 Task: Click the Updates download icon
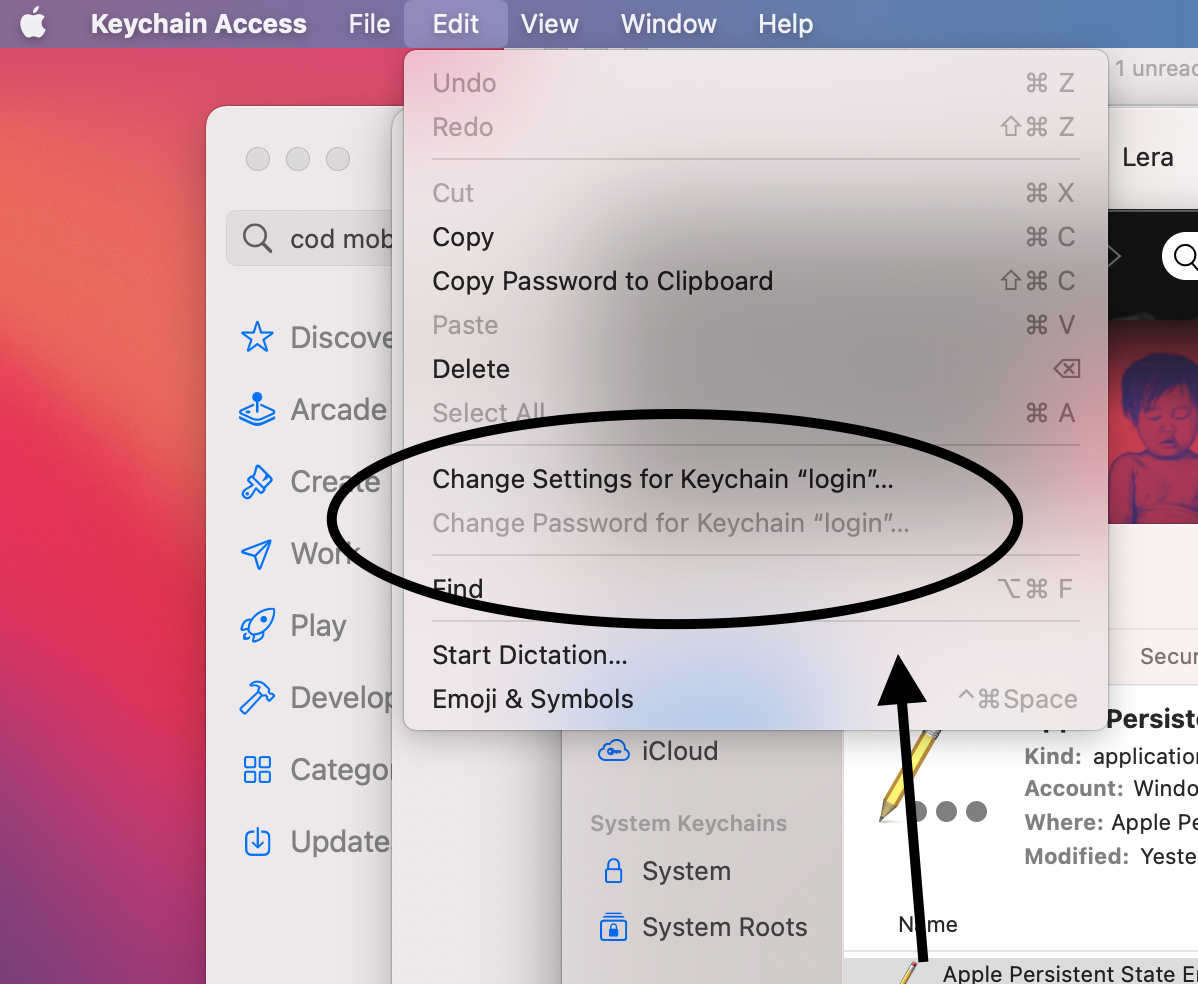coord(257,841)
